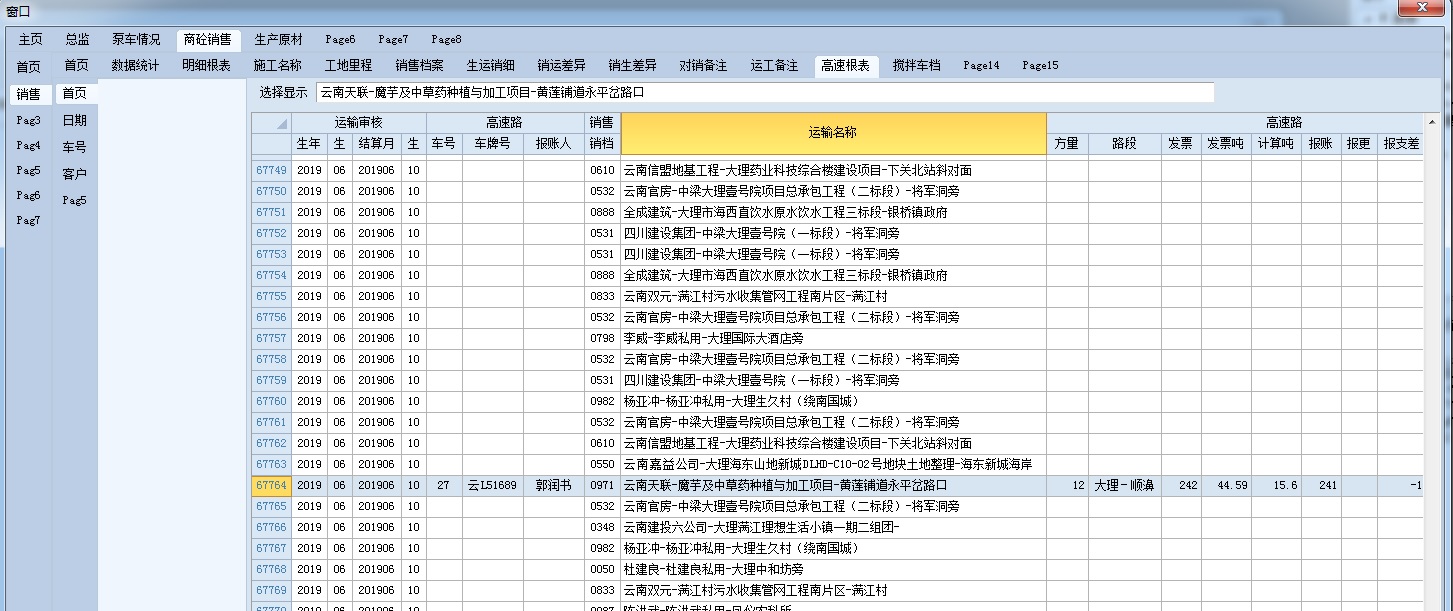The image size is (1453, 611).
Task: Click the 云南建投六公司 transport name cell
Action: click(833, 527)
